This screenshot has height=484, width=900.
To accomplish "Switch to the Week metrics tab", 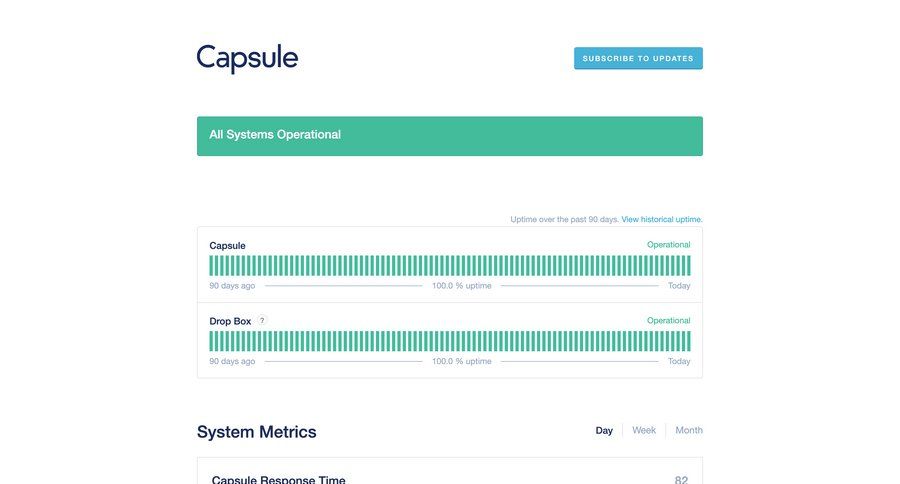I will [x=644, y=431].
